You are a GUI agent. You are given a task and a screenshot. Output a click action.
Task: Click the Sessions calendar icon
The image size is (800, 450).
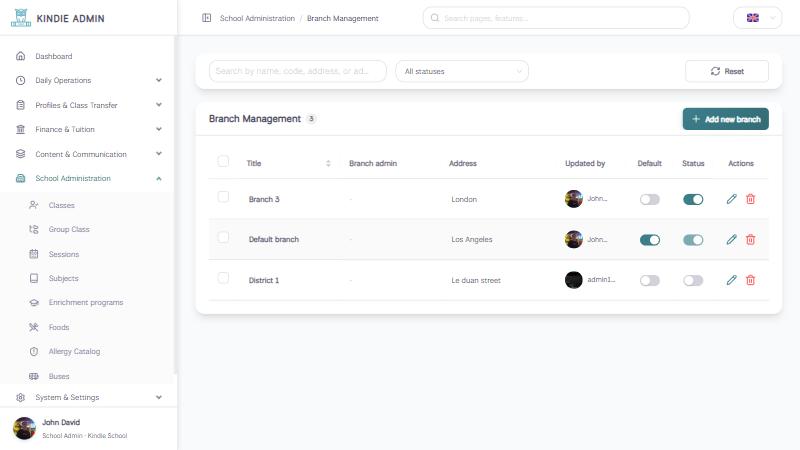34,254
